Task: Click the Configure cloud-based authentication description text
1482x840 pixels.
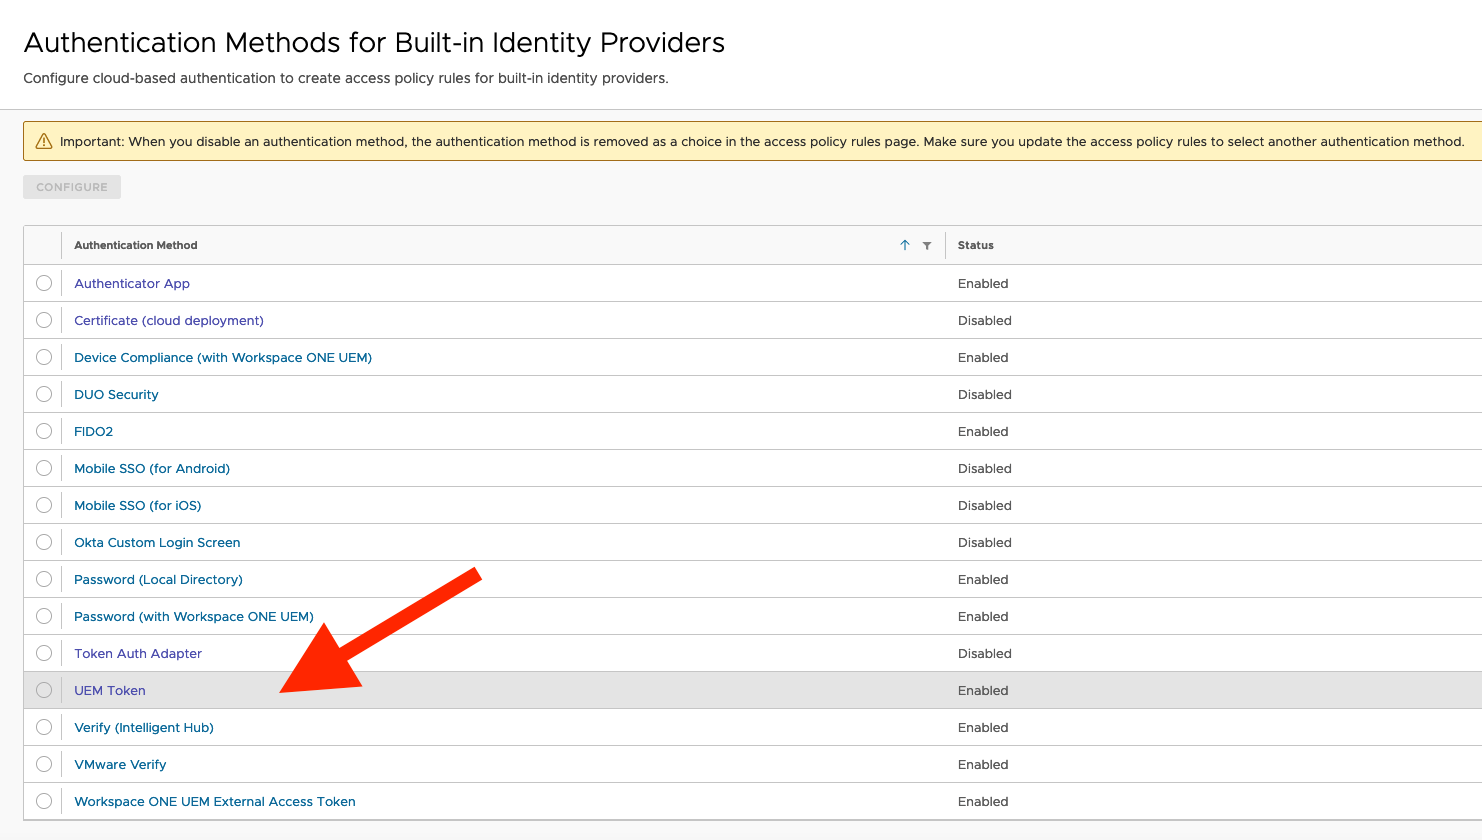Action: pyautogui.click(x=346, y=78)
